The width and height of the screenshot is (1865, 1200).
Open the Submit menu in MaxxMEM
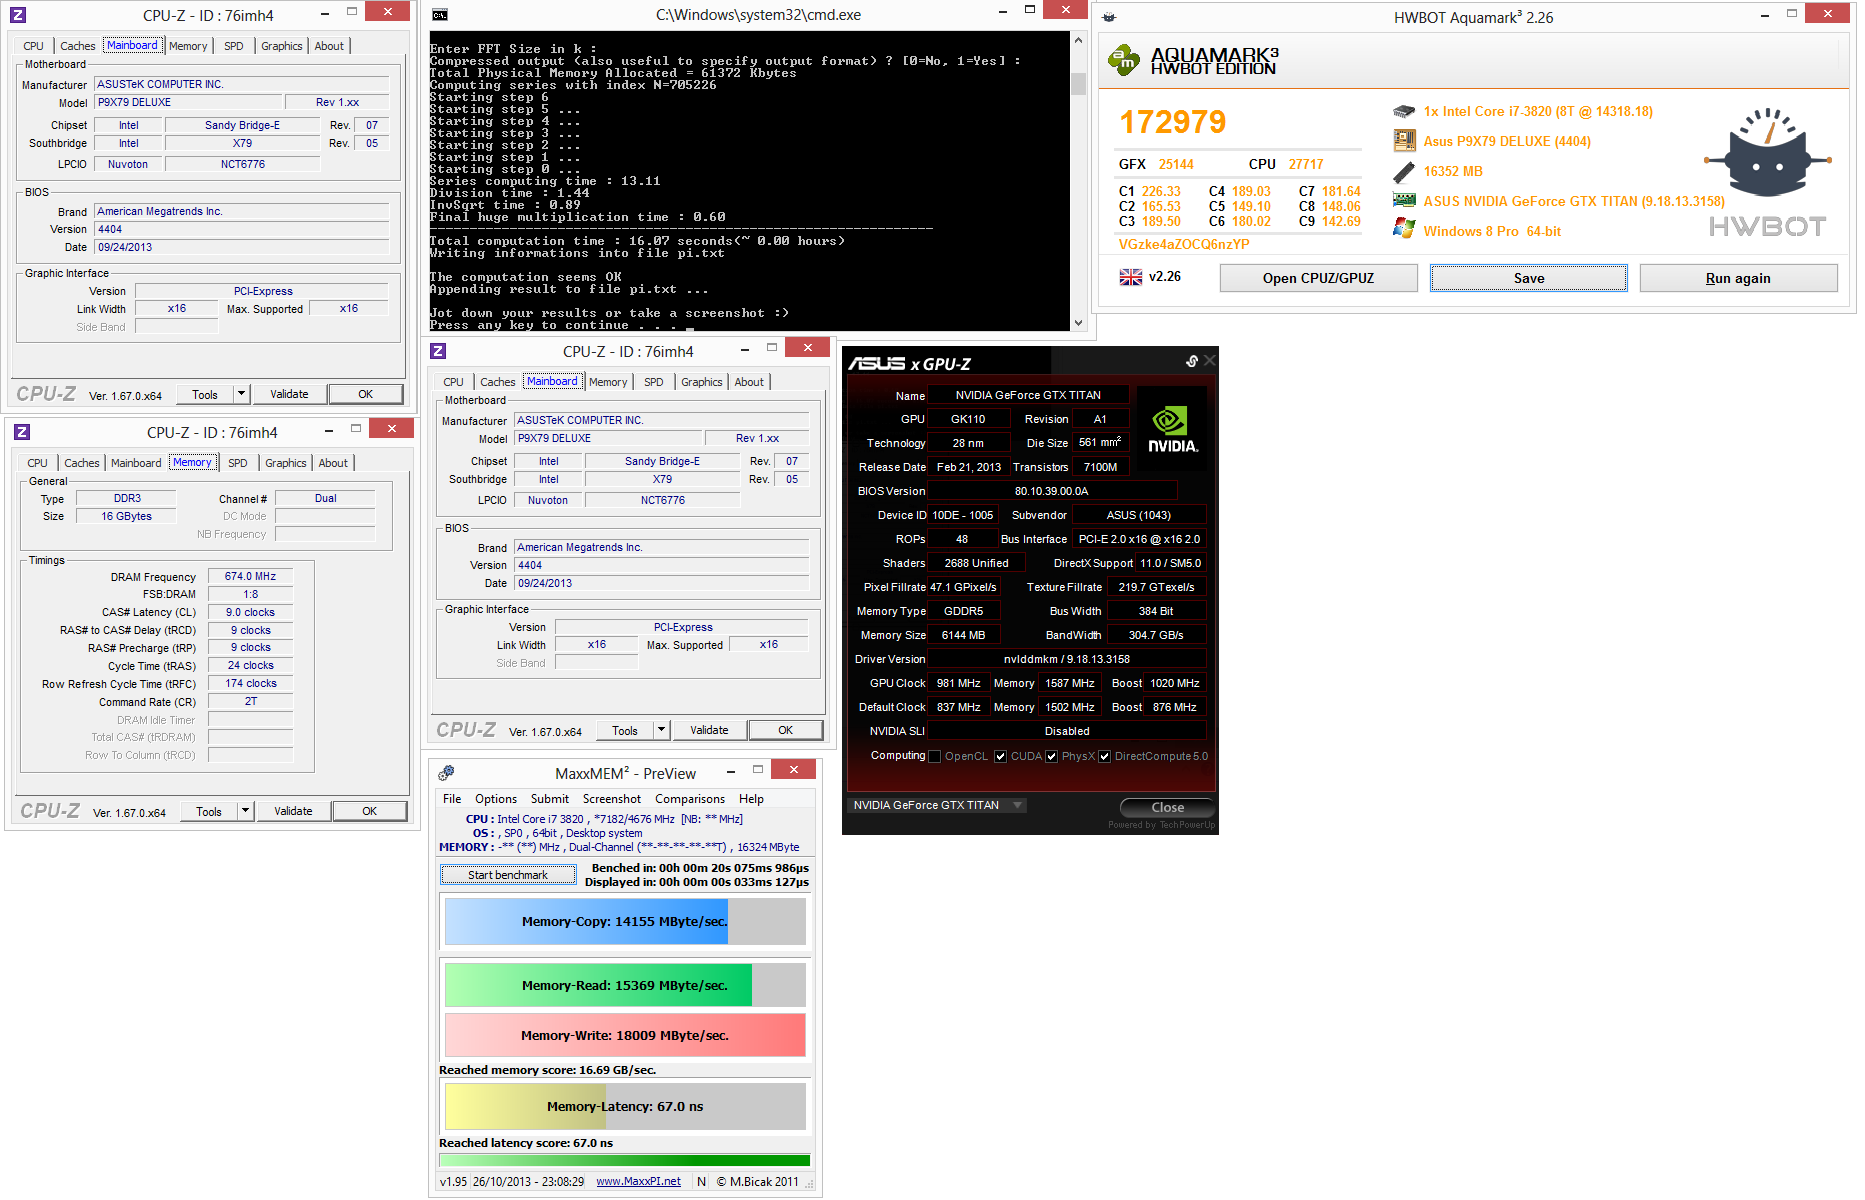(550, 799)
